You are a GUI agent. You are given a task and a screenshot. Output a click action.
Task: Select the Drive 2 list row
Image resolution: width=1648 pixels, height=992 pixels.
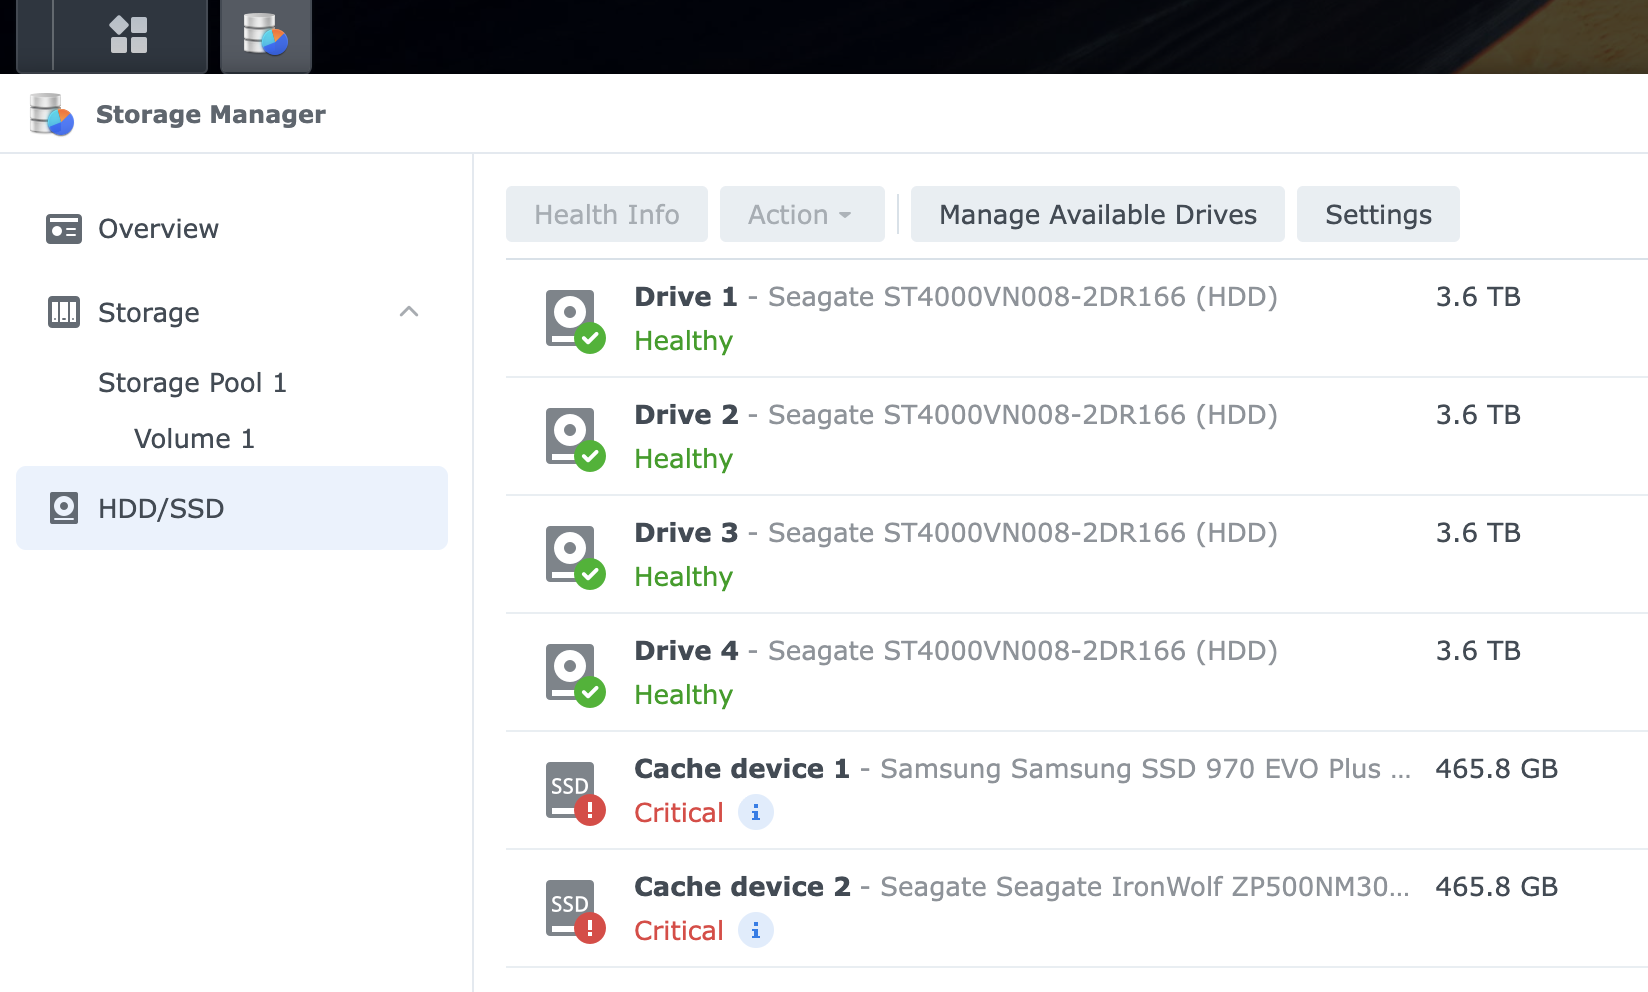(1000, 436)
